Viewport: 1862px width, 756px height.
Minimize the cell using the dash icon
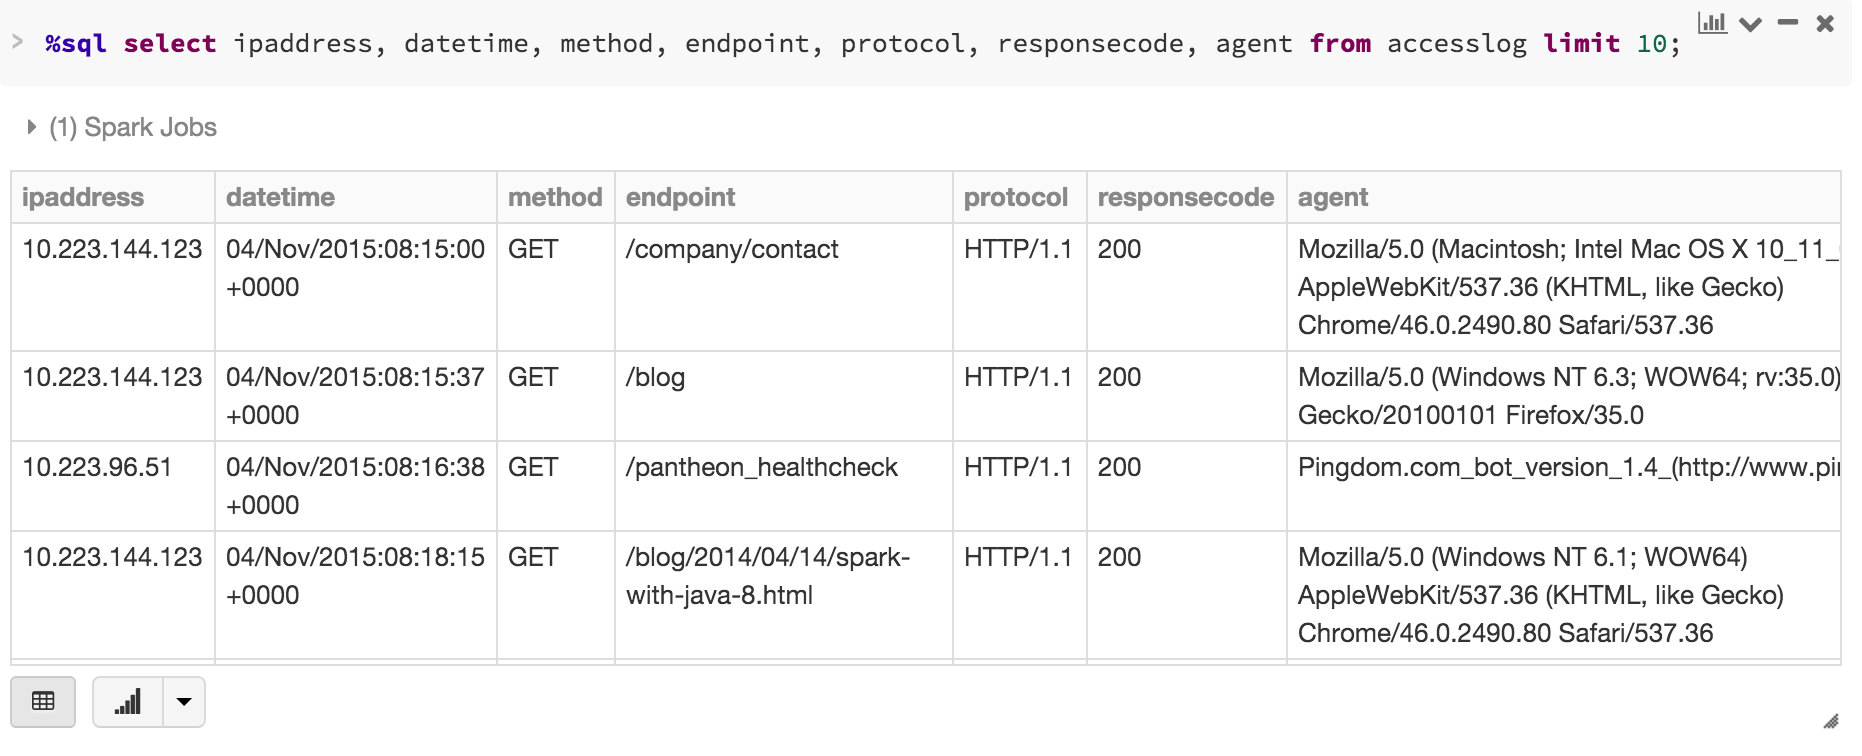pyautogui.click(x=1788, y=22)
